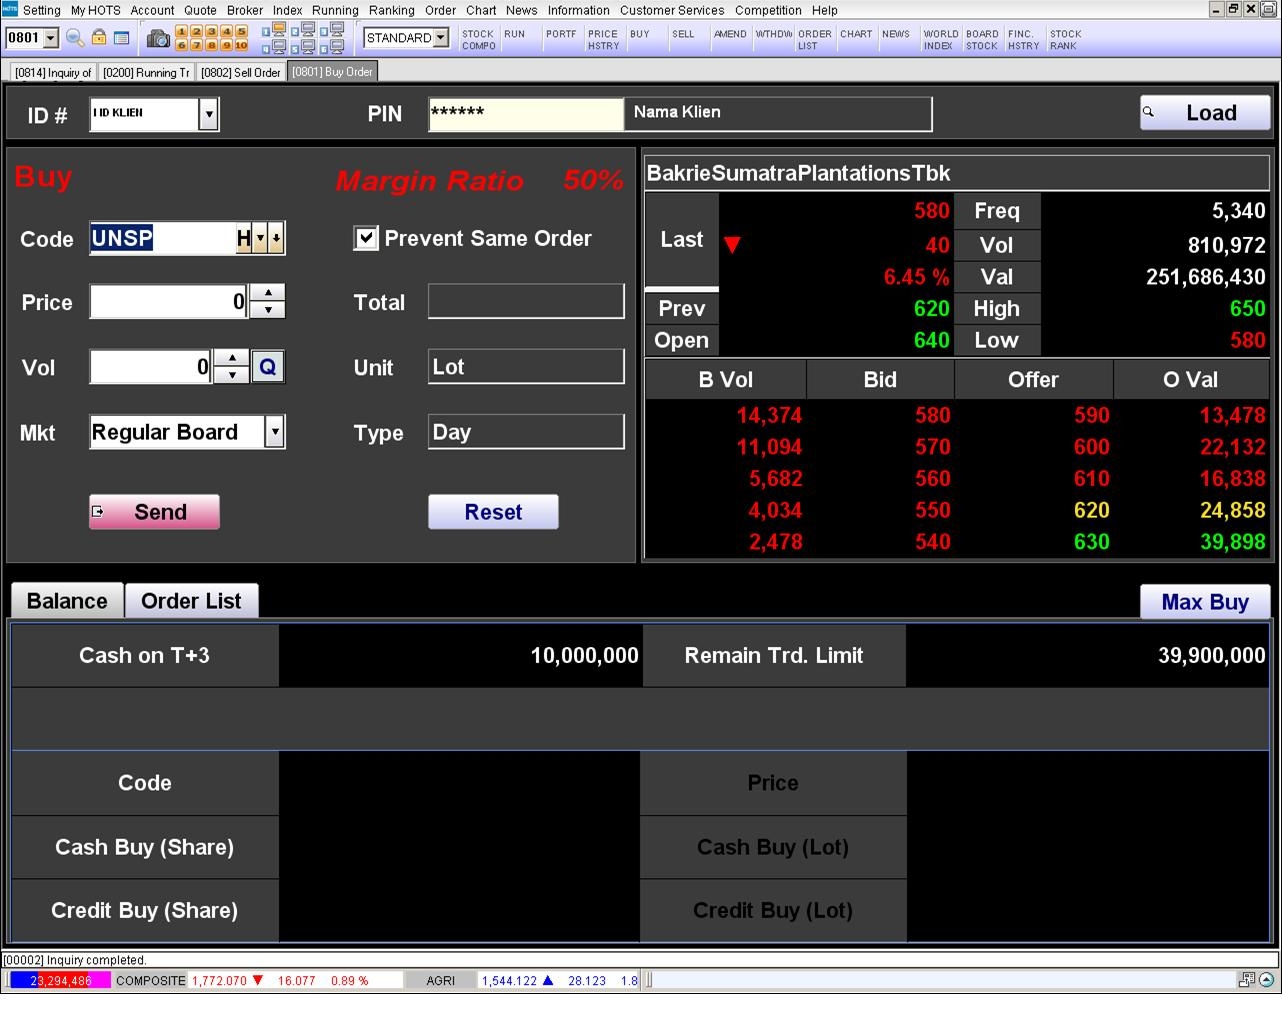This screenshot has width=1282, height=1014.
Task: Click monitor layout icon 1
Action: coord(274,30)
